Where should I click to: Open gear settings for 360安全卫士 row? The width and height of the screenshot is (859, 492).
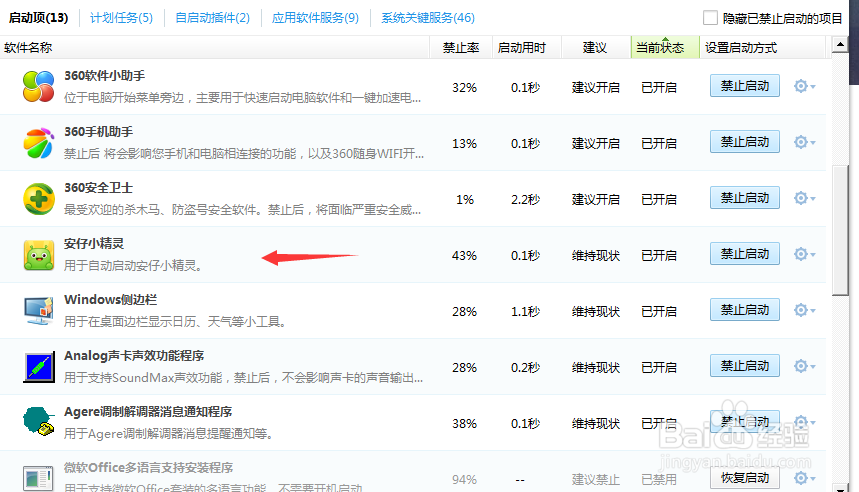[x=804, y=198]
